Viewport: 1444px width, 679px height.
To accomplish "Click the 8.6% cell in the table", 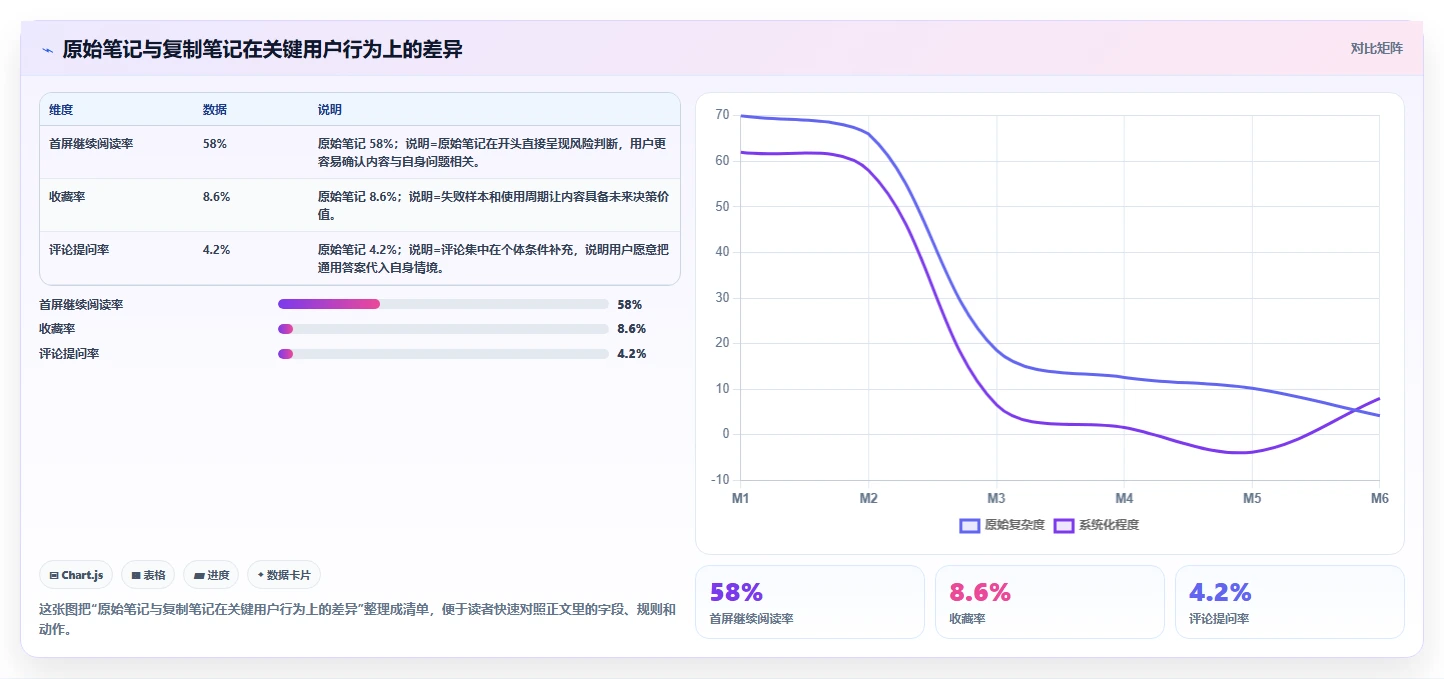I will click(216, 197).
